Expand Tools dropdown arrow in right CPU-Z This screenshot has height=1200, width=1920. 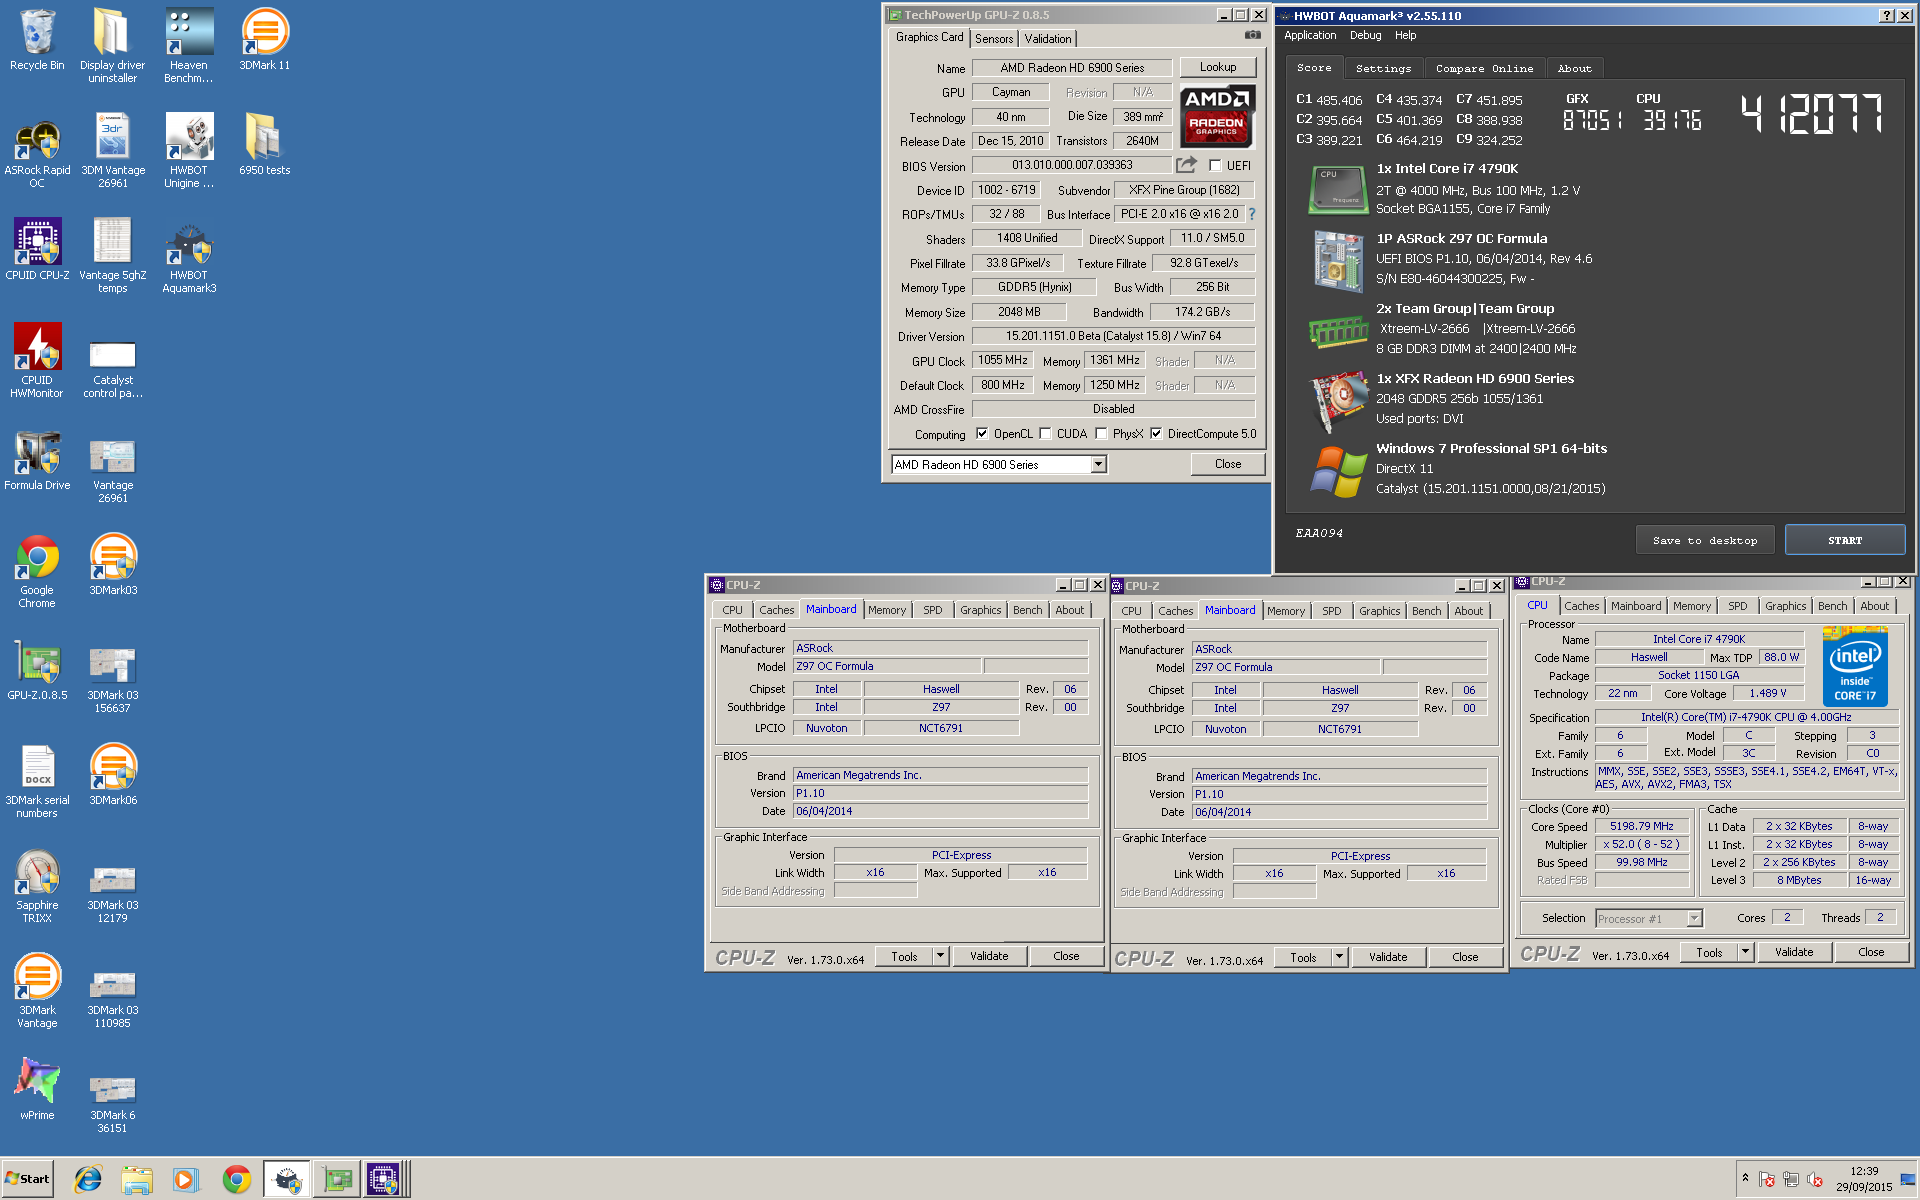(1745, 952)
